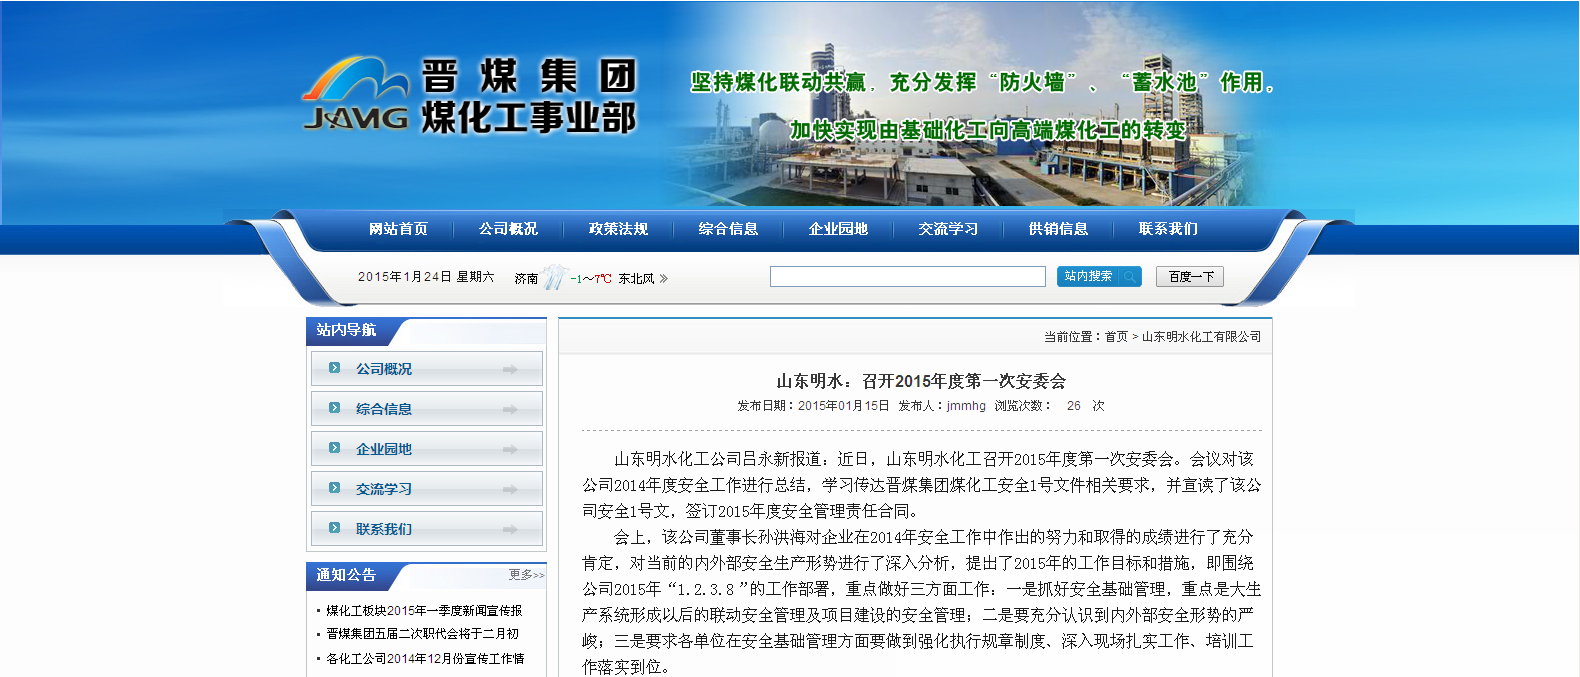Click the view count 26
The width and height of the screenshot is (1580, 677).
coord(1074,406)
